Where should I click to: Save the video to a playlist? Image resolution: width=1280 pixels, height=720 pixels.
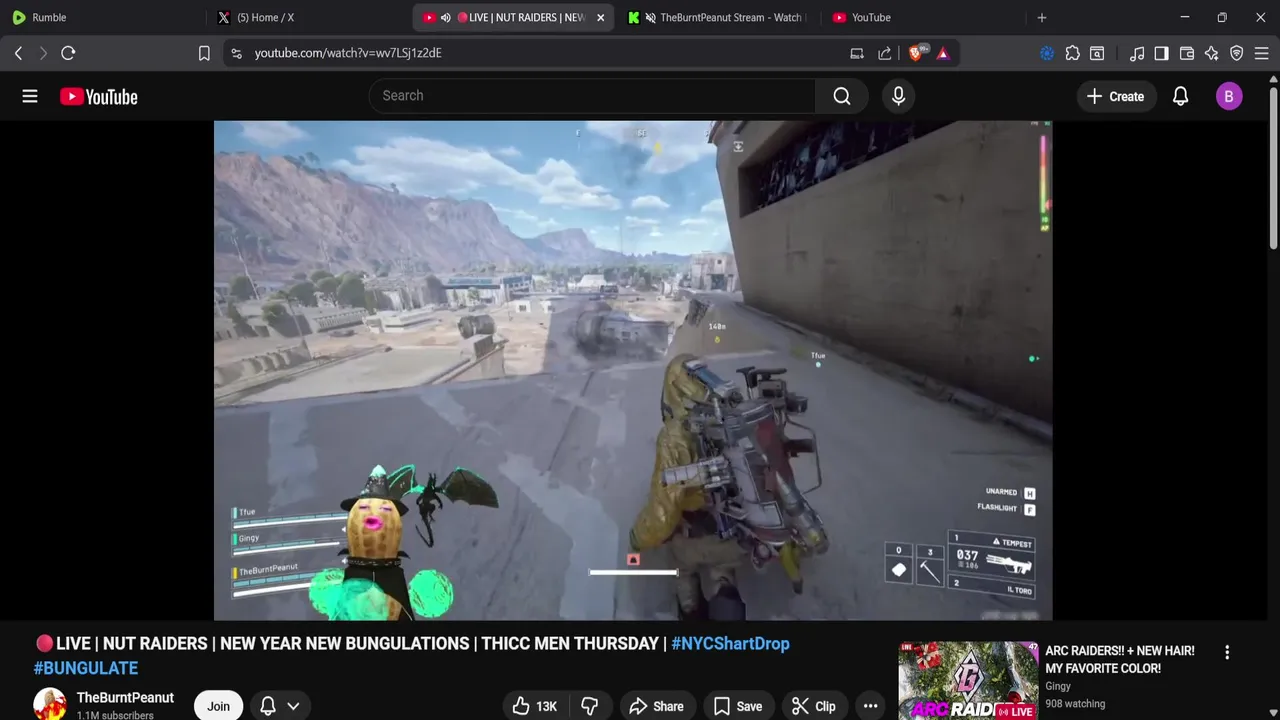coord(738,706)
